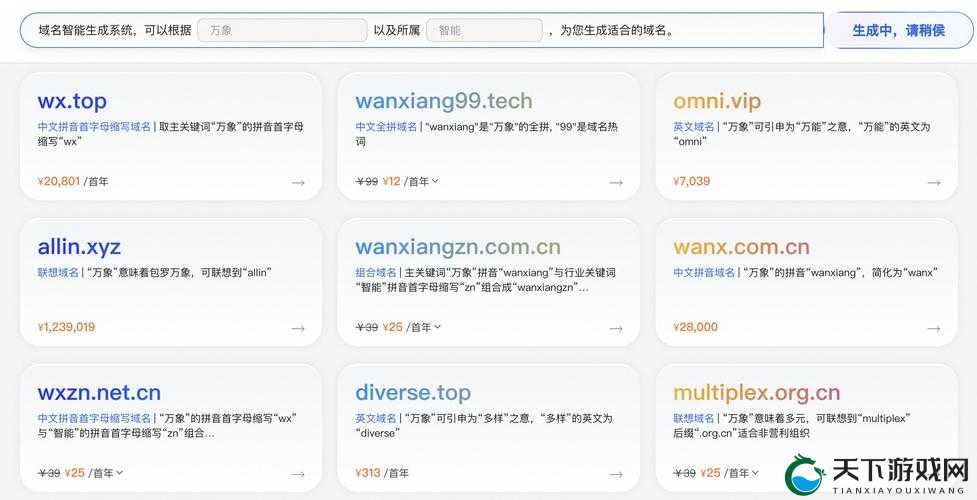Click the struck-through ¥99 price on wanxiang99.tech

click(367, 181)
